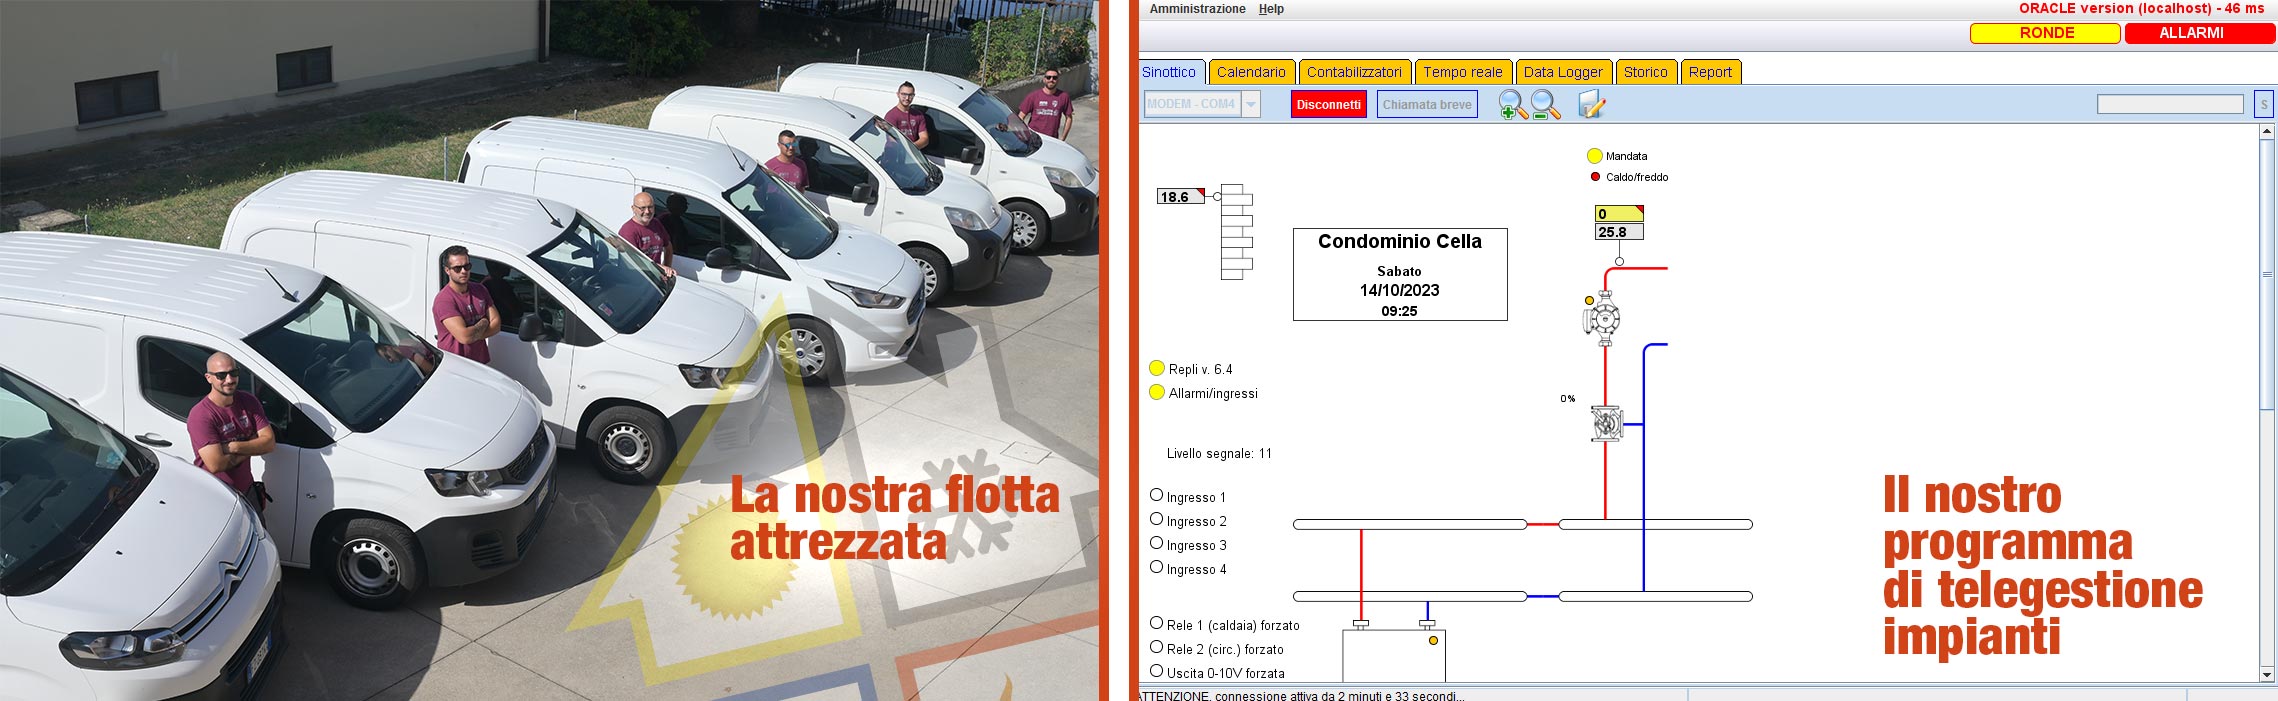2278x701 pixels.
Task: Click the yellow Allarmi/ingressi status indicator
Action: click(1157, 392)
